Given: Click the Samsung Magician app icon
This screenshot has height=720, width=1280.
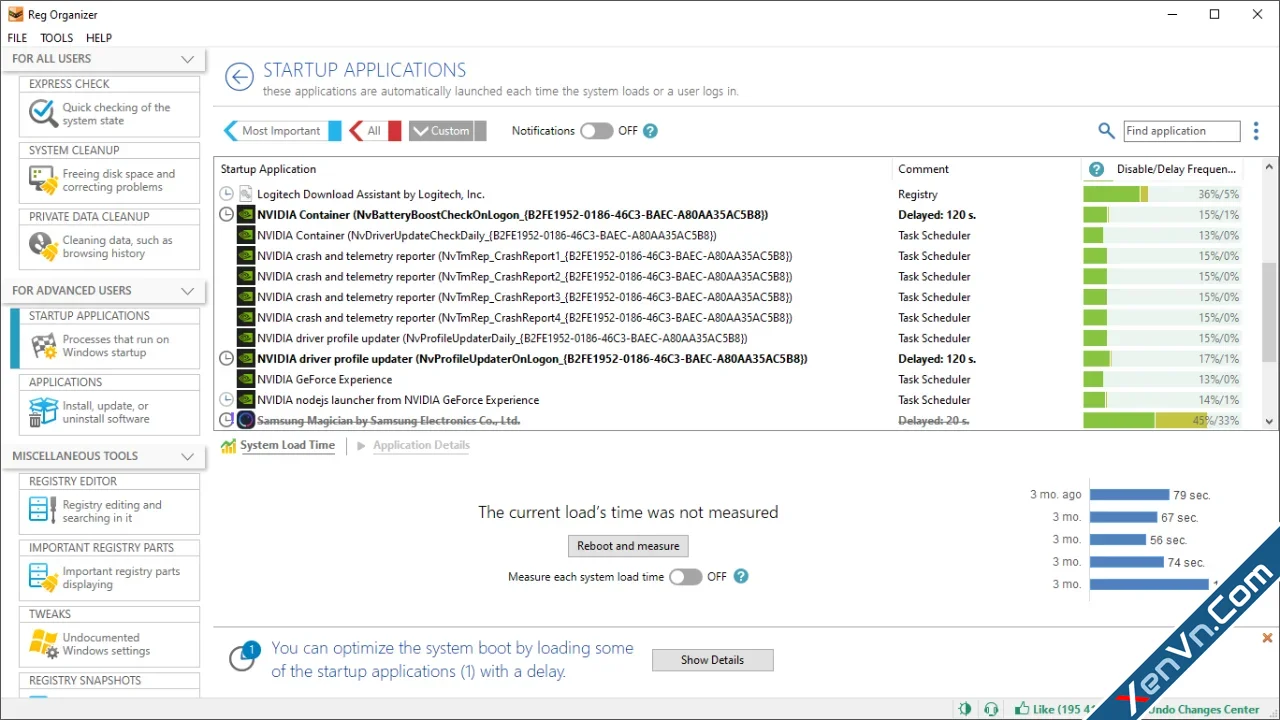Looking at the screenshot, I should pyautogui.click(x=246, y=420).
